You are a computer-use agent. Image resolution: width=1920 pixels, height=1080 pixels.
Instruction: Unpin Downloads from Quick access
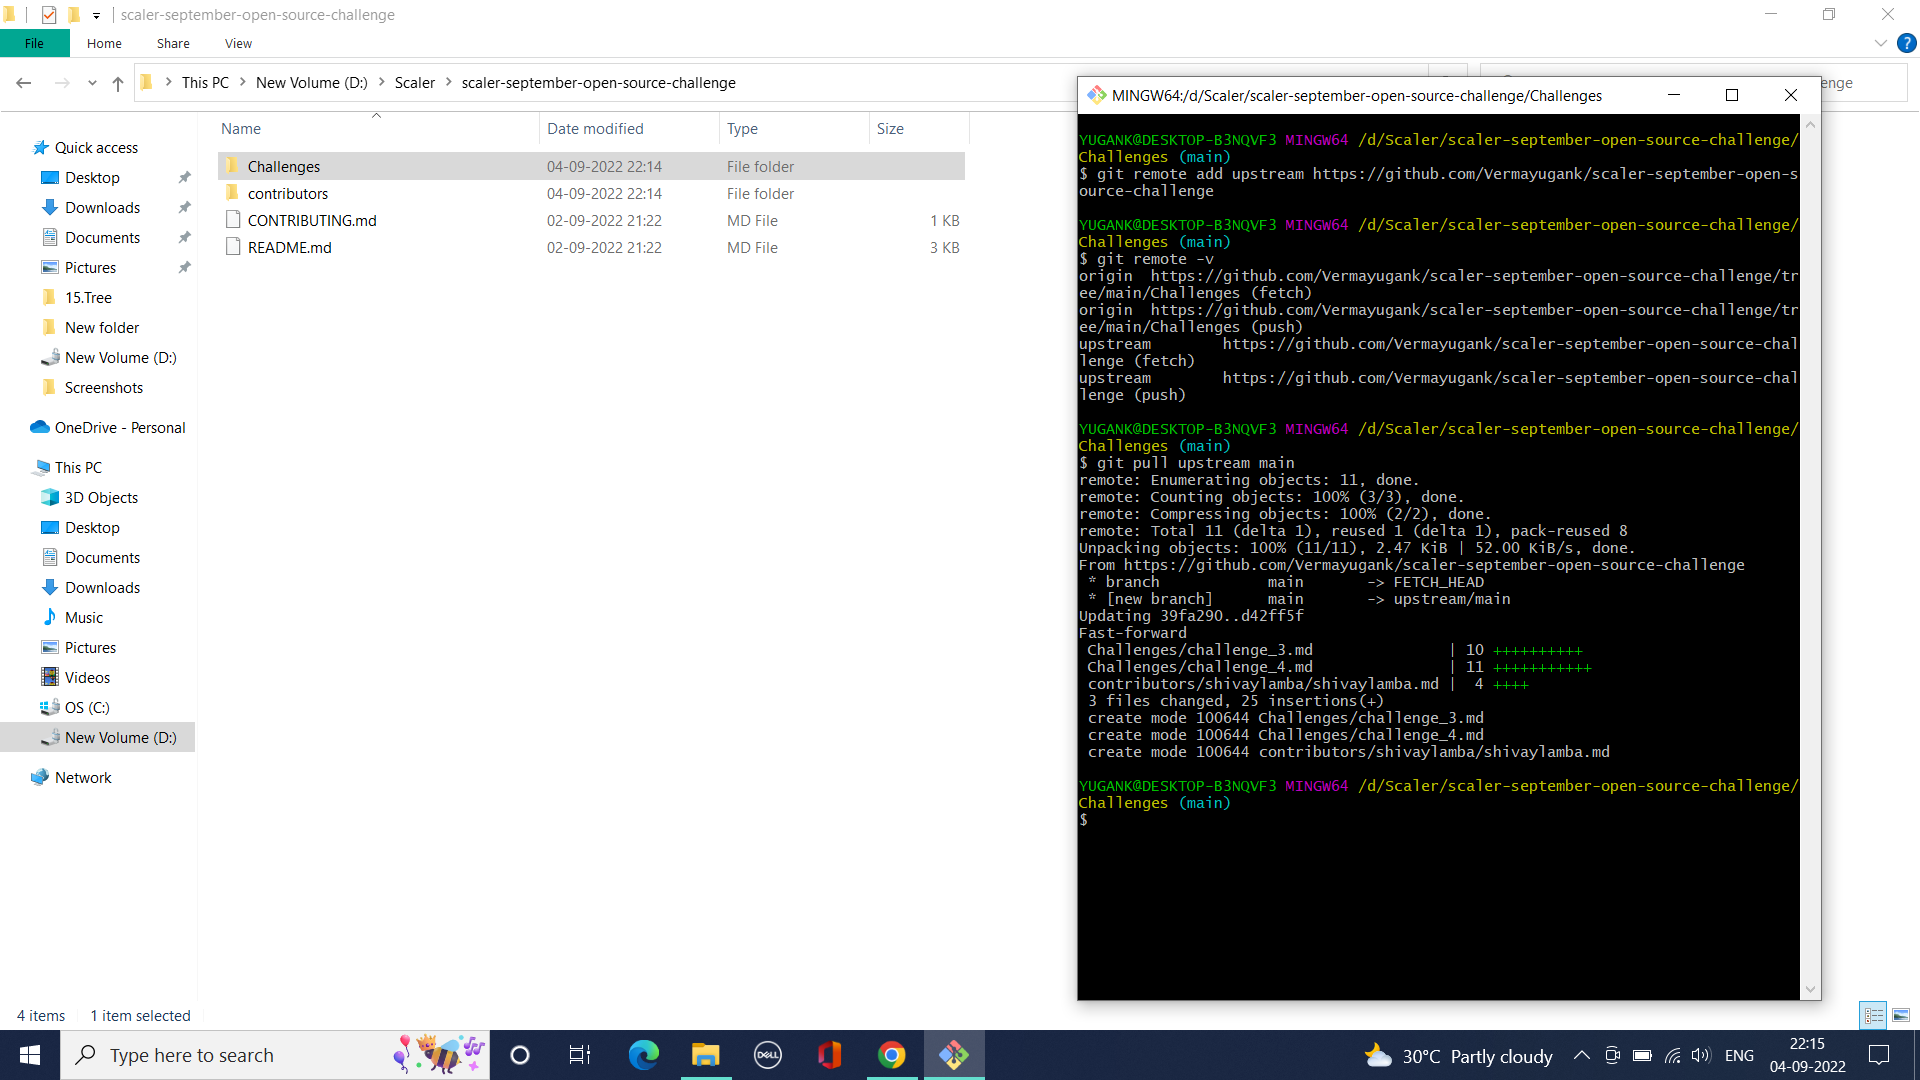tap(184, 207)
